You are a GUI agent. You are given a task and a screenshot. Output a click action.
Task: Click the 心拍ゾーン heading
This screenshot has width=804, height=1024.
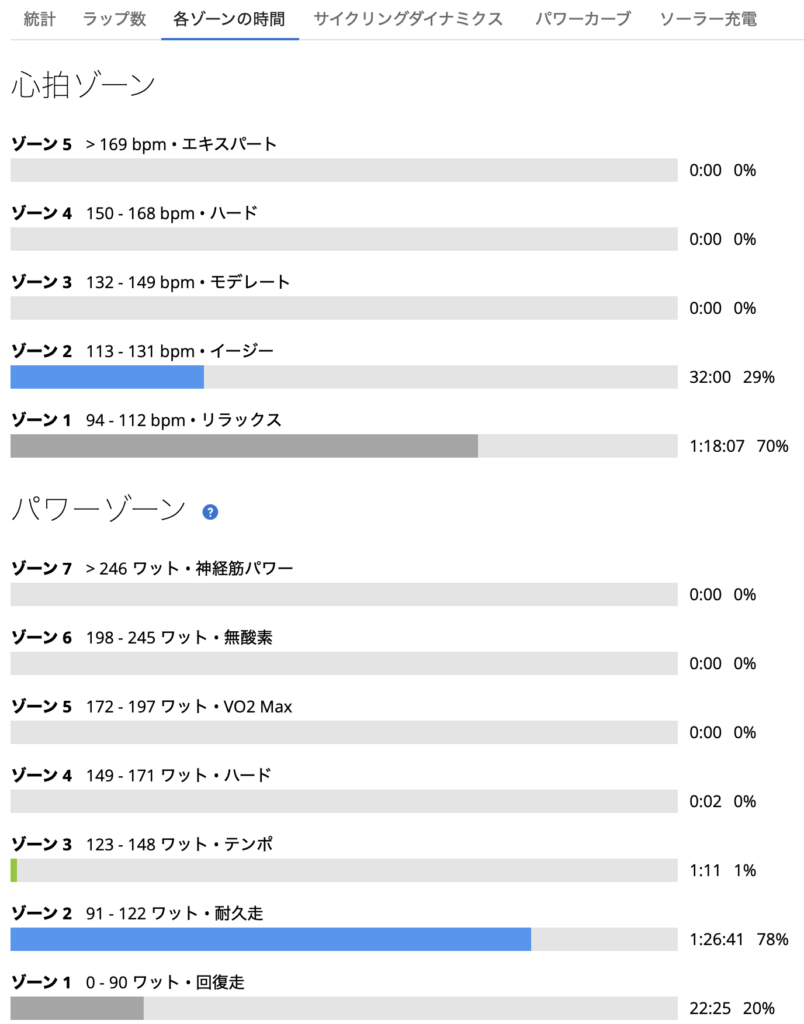83,85
